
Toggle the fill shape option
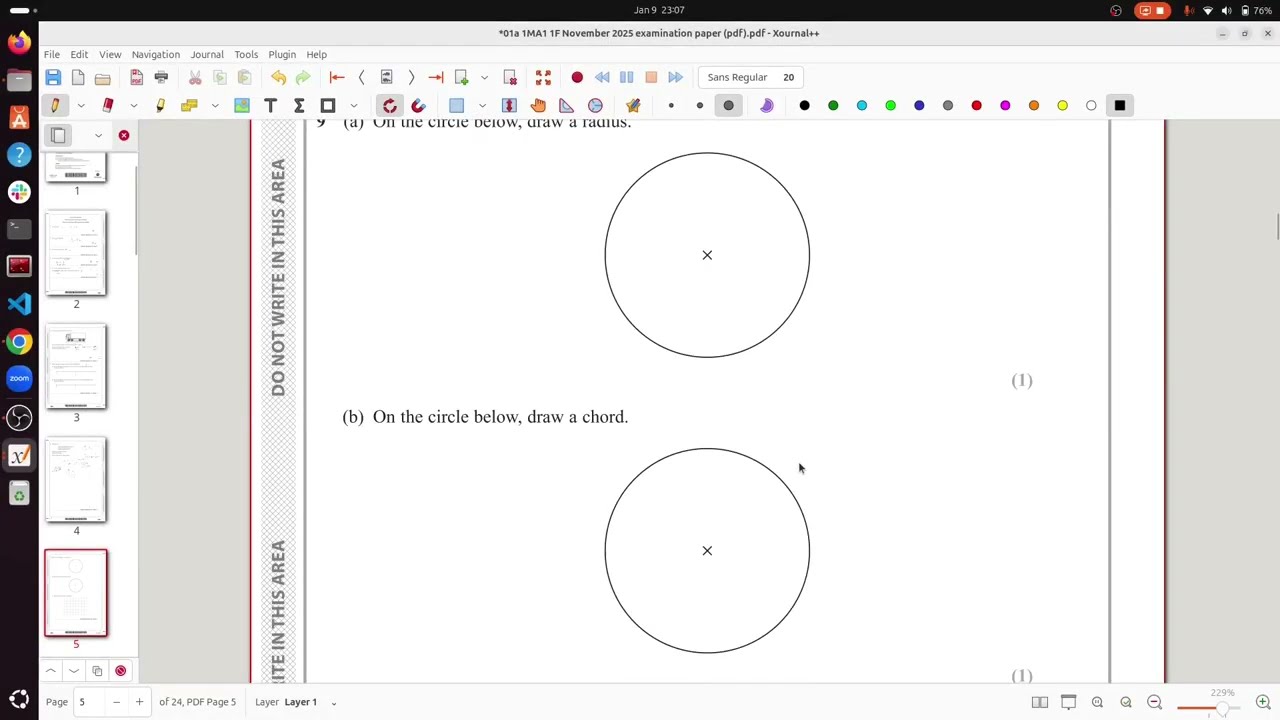pos(767,105)
